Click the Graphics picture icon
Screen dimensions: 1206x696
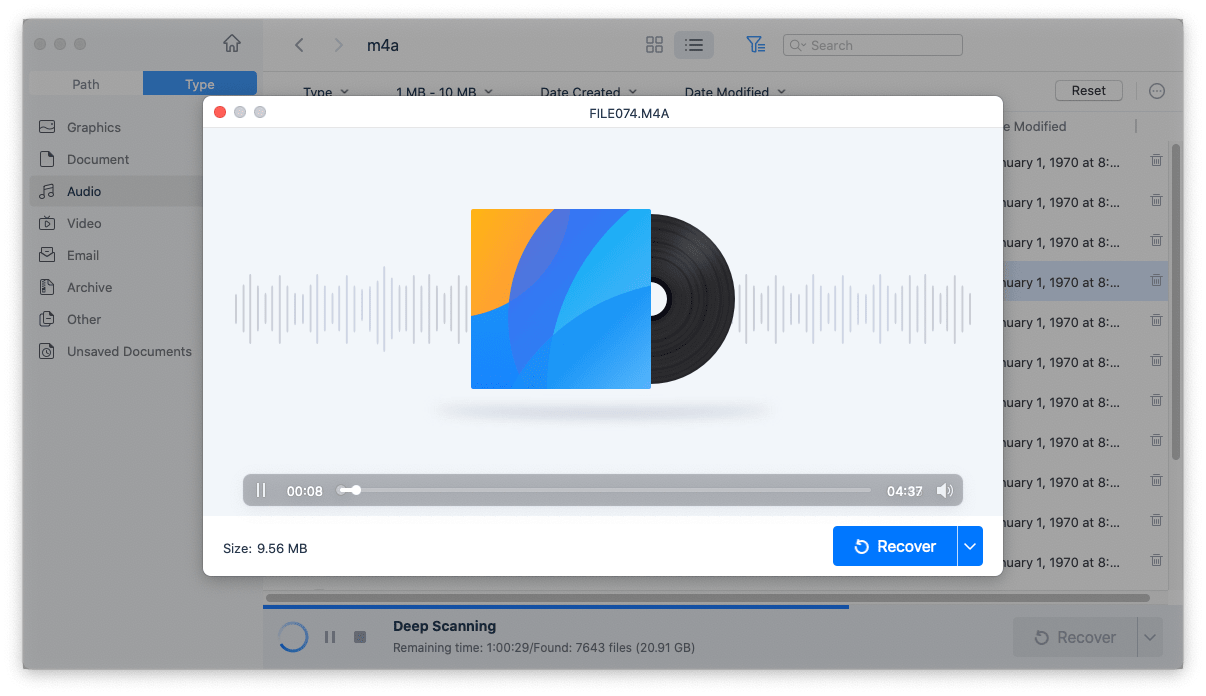(x=47, y=127)
